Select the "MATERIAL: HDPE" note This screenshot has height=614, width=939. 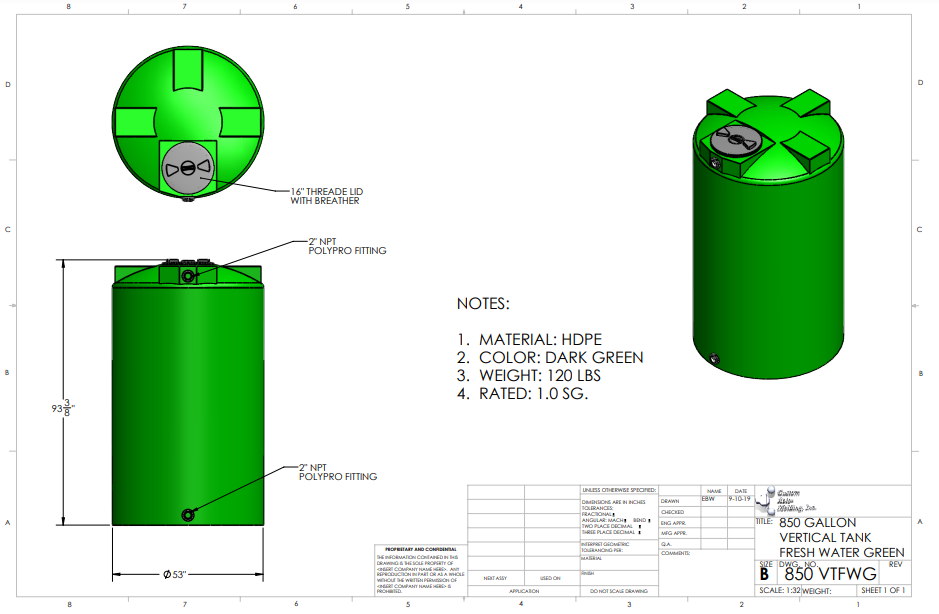click(x=530, y=339)
